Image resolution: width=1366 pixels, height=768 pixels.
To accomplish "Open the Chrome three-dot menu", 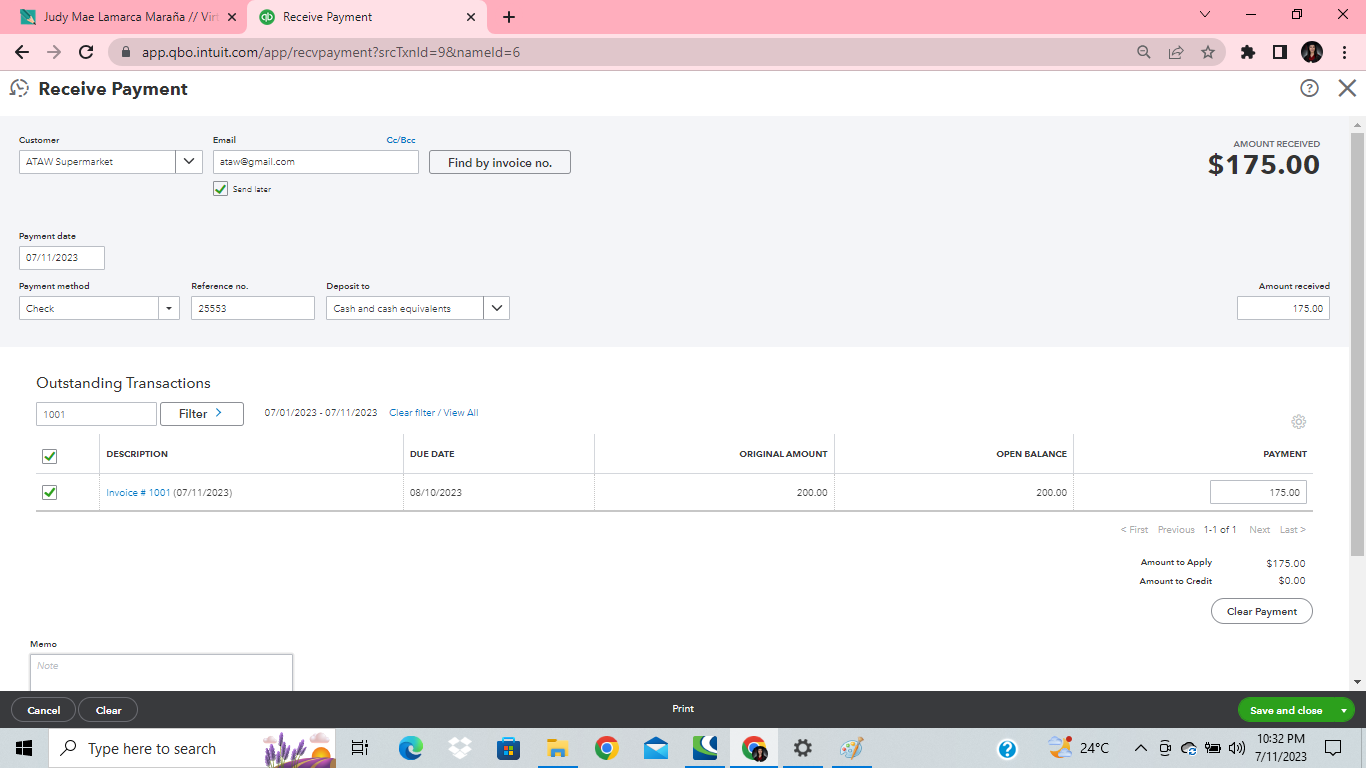I will [x=1343, y=52].
